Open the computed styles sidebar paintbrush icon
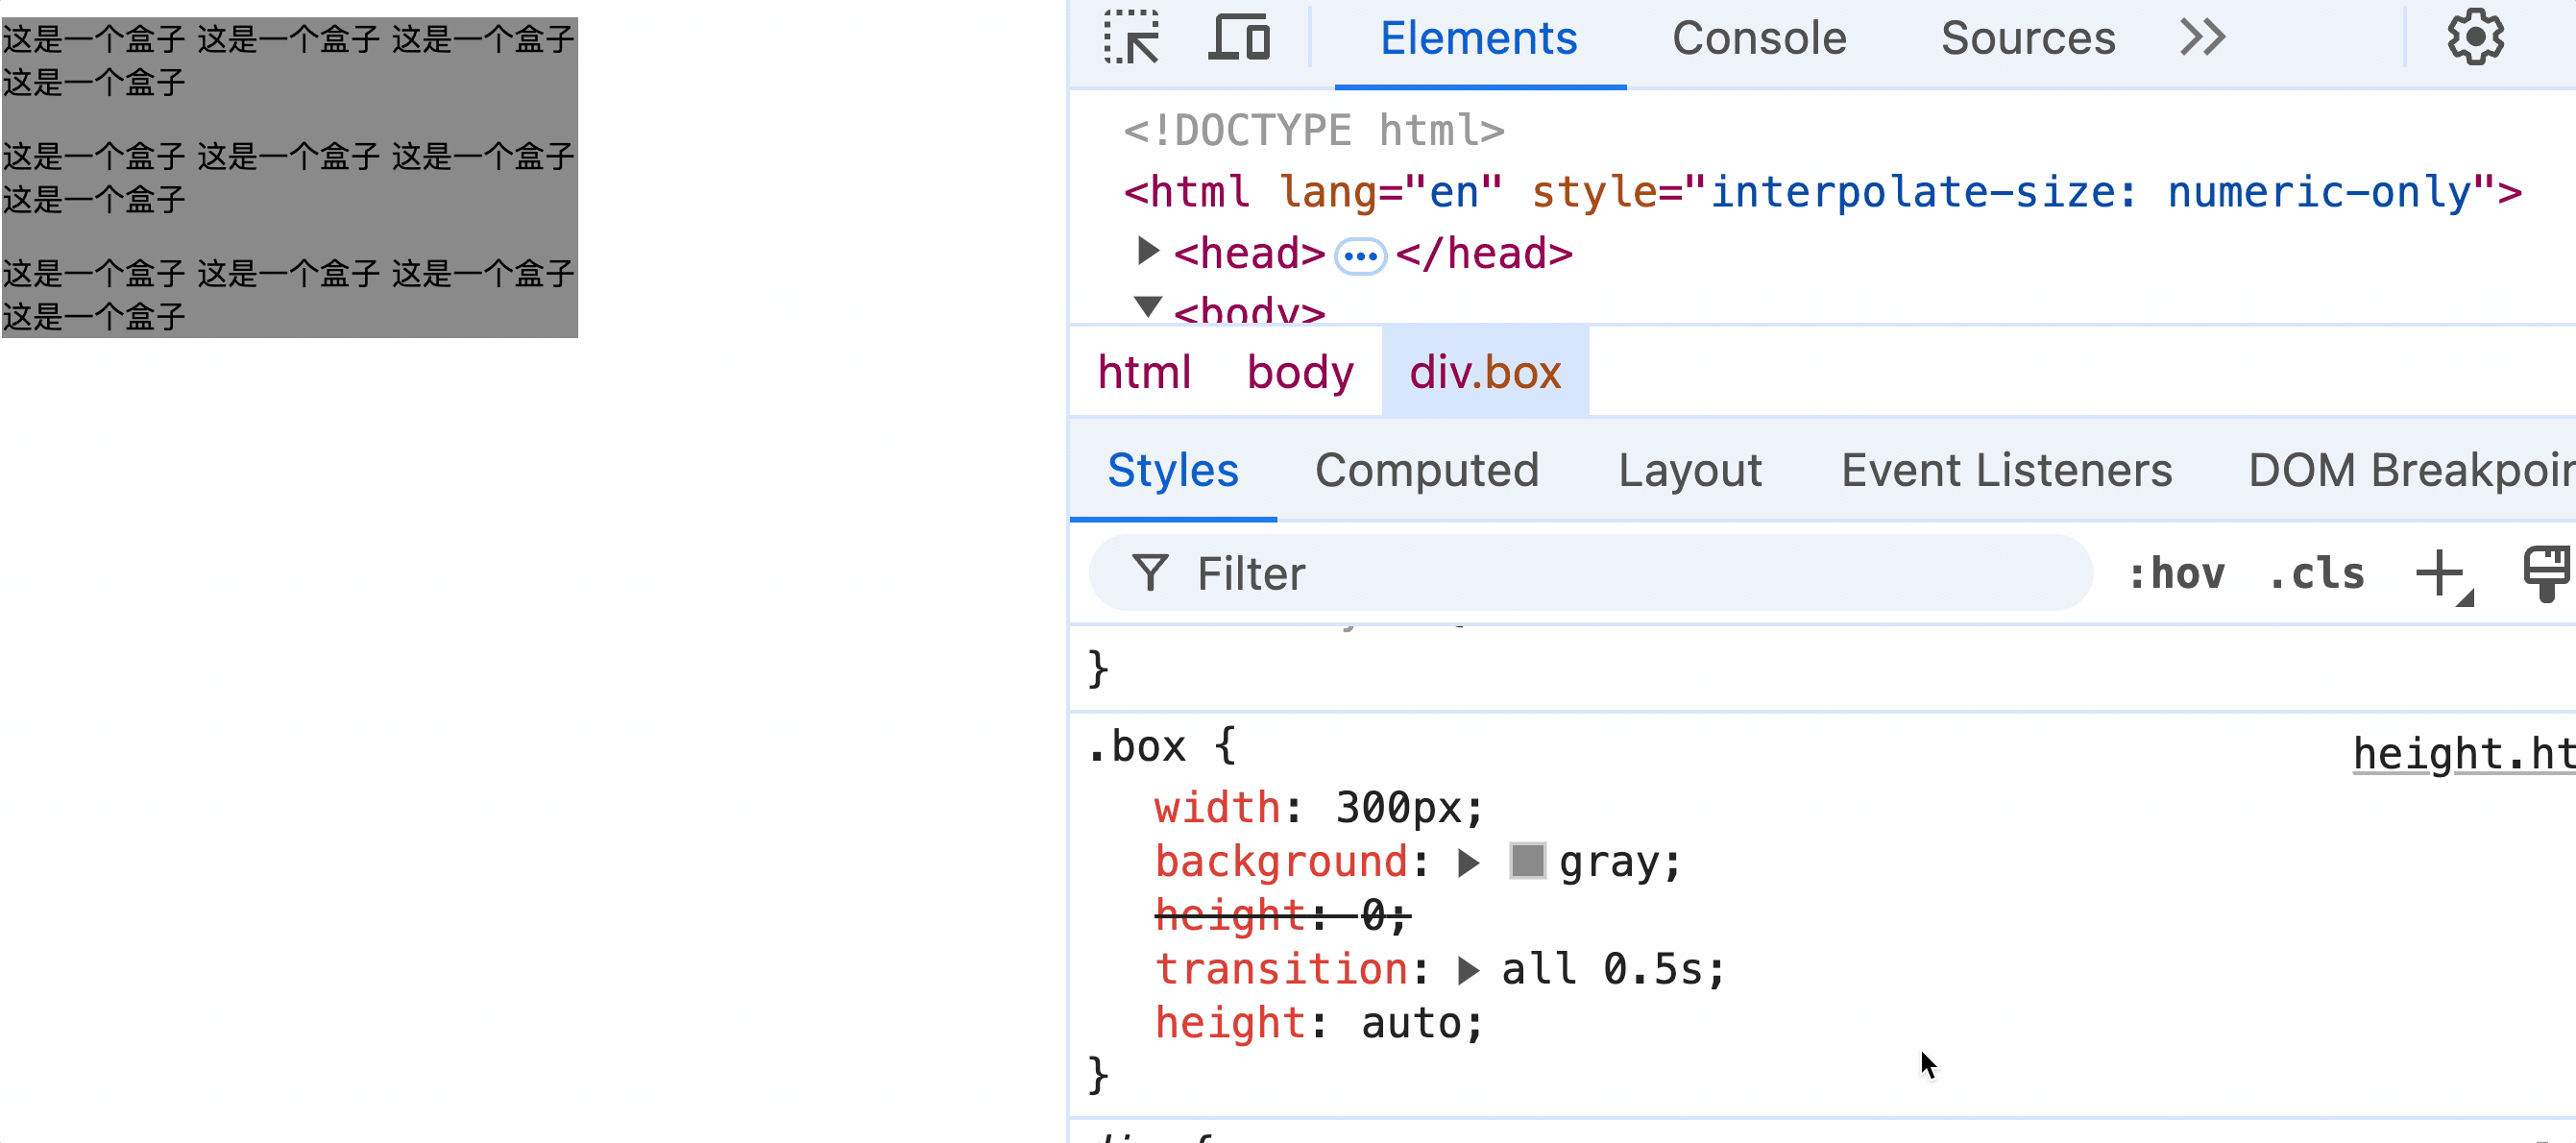This screenshot has height=1143, width=2576. coord(2545,574)
